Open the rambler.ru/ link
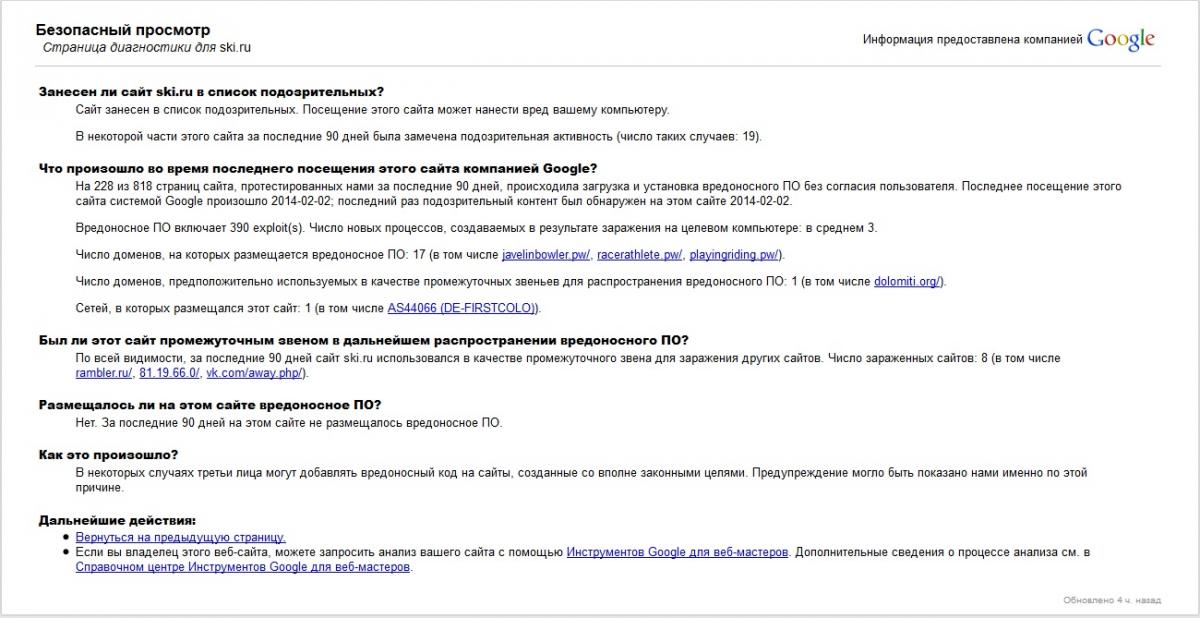This screenshot has height=618, width=1200. coord(104,373)
